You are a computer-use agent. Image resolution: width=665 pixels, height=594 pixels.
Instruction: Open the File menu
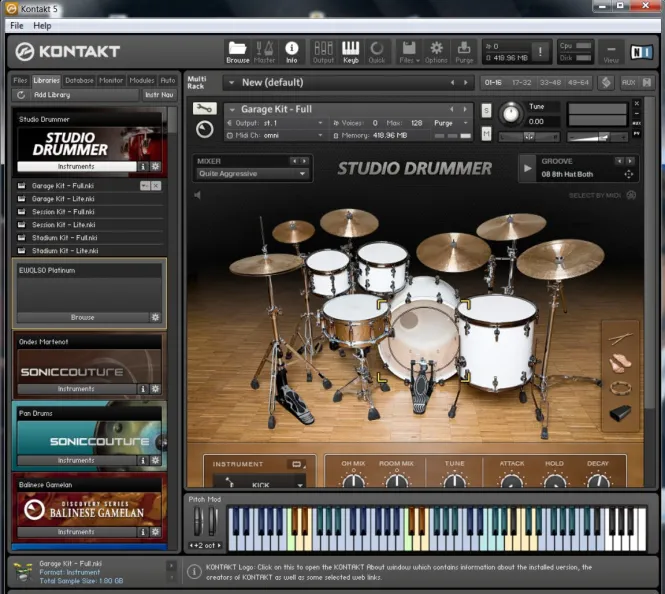[x=17, y=25]
